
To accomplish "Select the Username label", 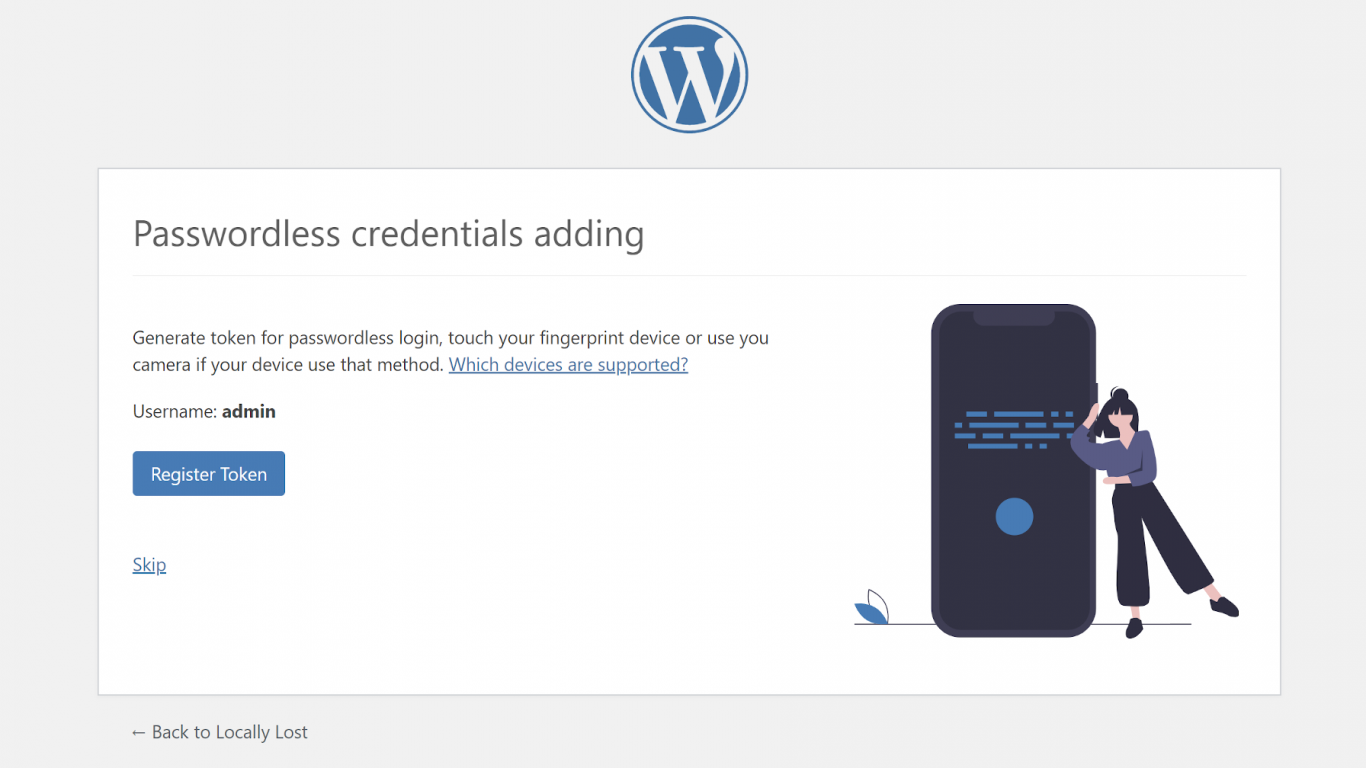I will (x=176, y=411).
